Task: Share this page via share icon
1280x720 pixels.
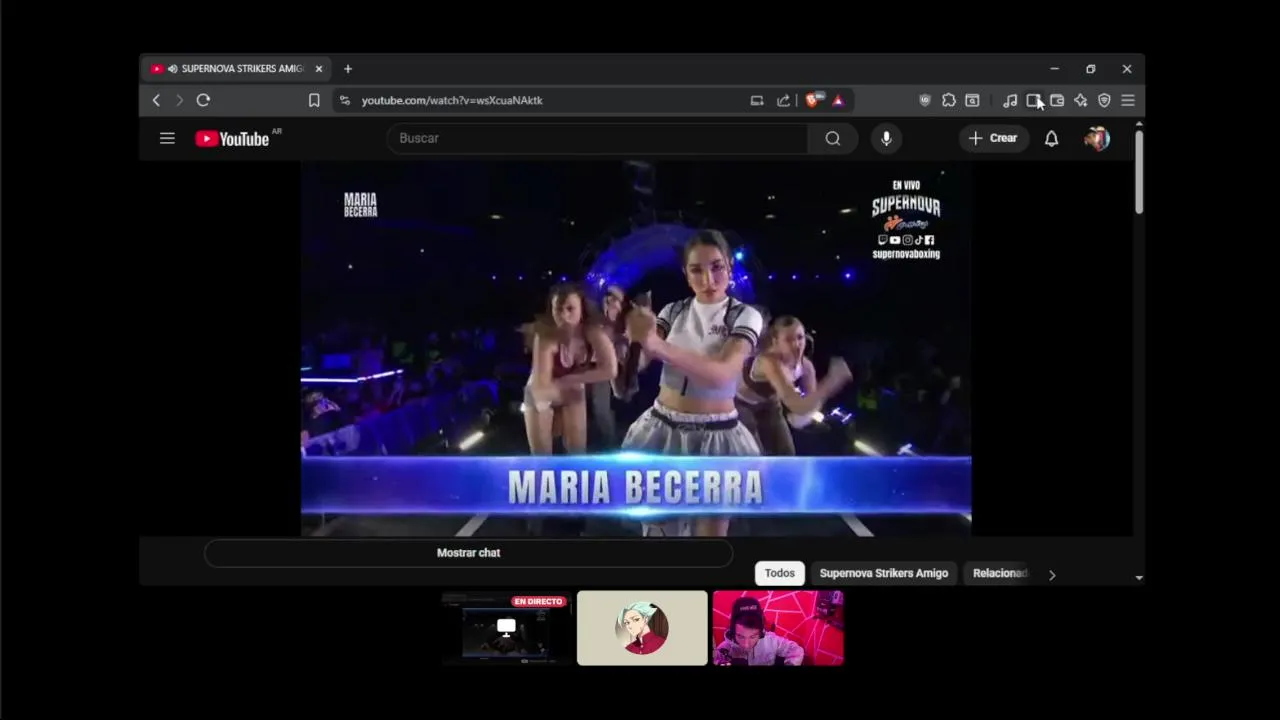Action: [x=783, y=100]
